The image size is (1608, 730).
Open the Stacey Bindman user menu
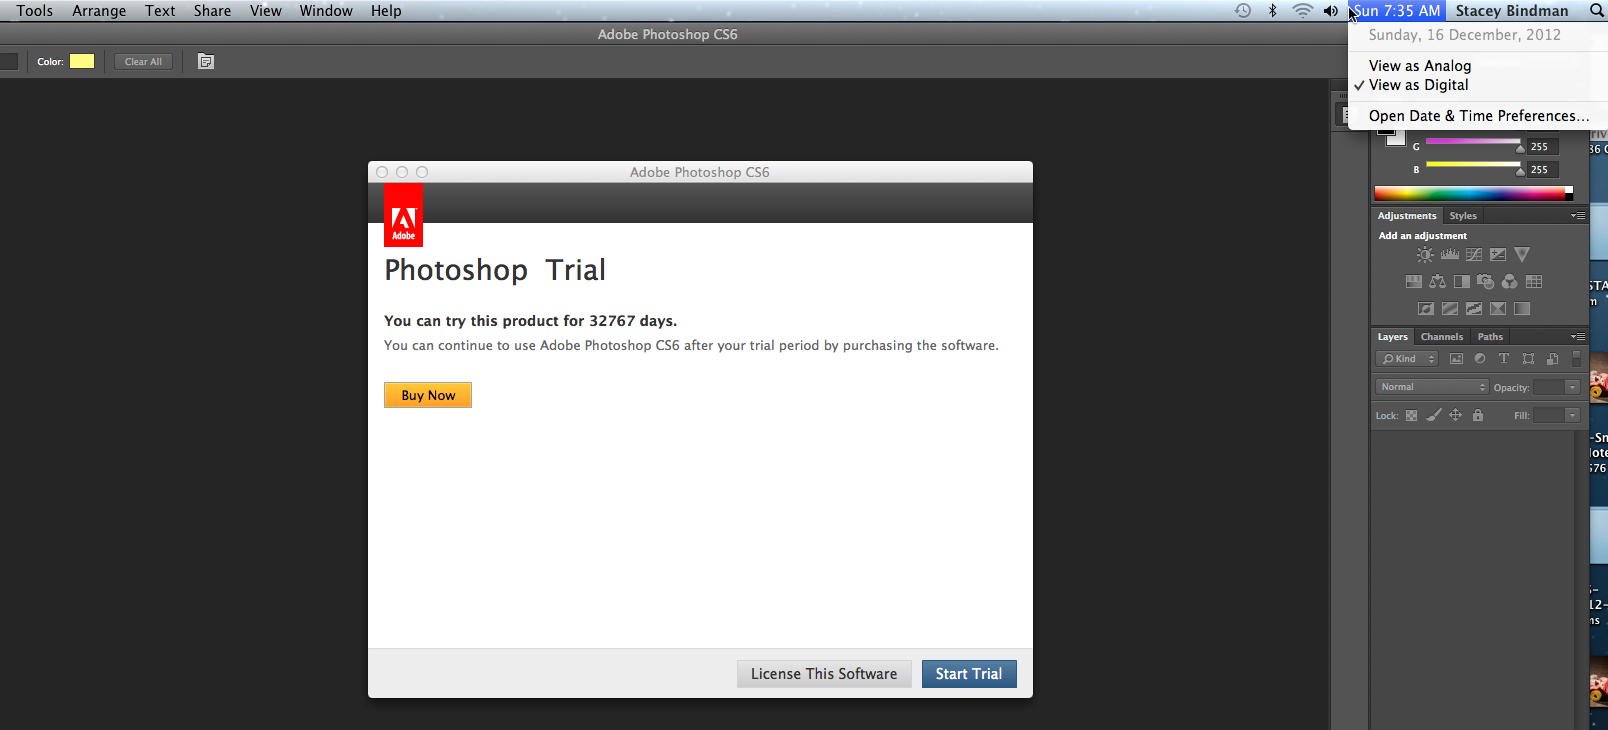coord(1512,11)
